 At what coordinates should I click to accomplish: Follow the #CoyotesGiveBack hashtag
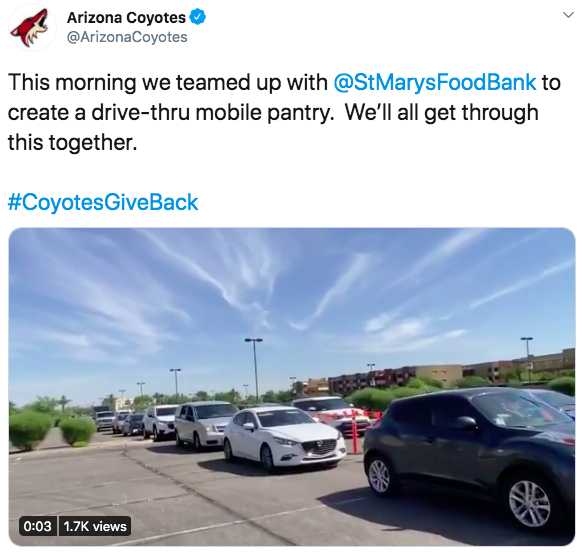(x=103, y=202)
